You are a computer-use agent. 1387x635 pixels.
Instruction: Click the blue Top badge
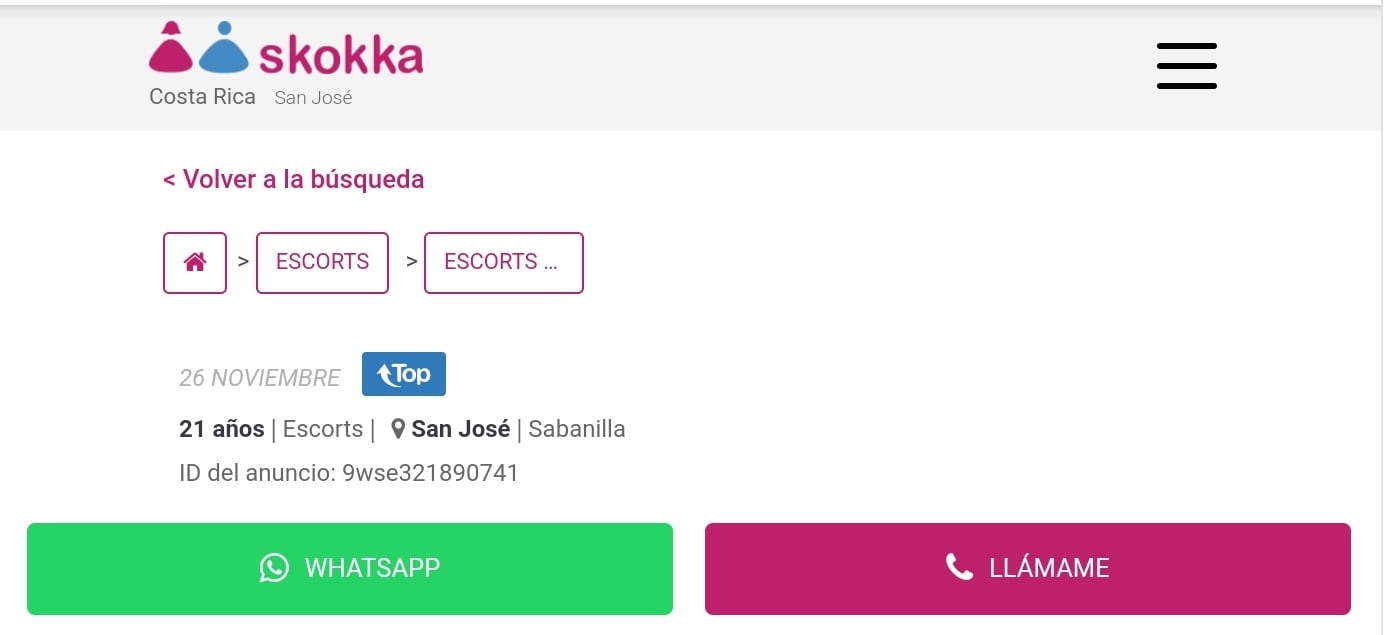404,374
